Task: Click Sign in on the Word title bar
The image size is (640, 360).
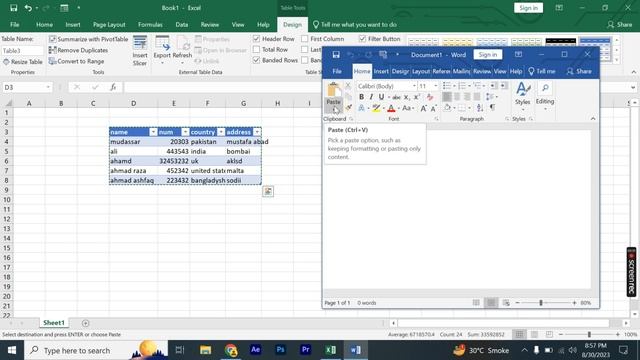Action: (488, 55)
